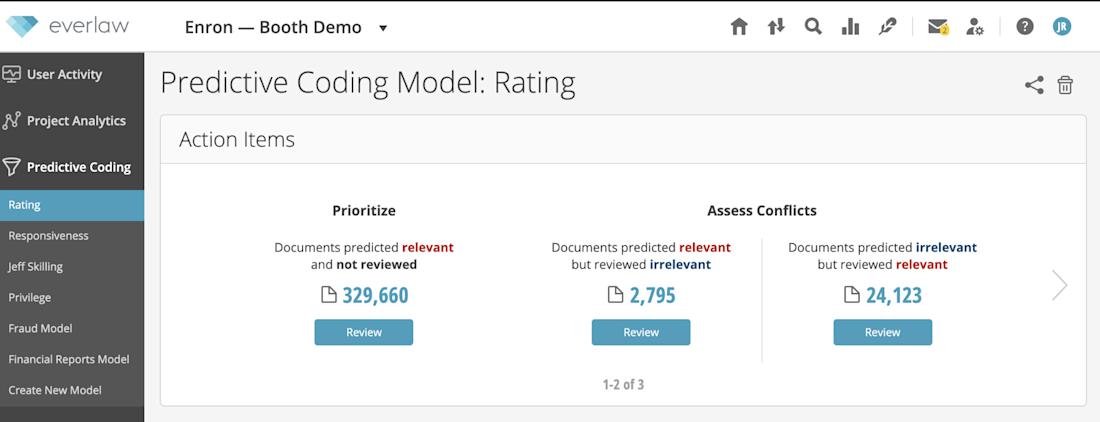Show next action items with right chevron
The width and height of the screenshot is (1100, 422).
[x=1059, y=285]
